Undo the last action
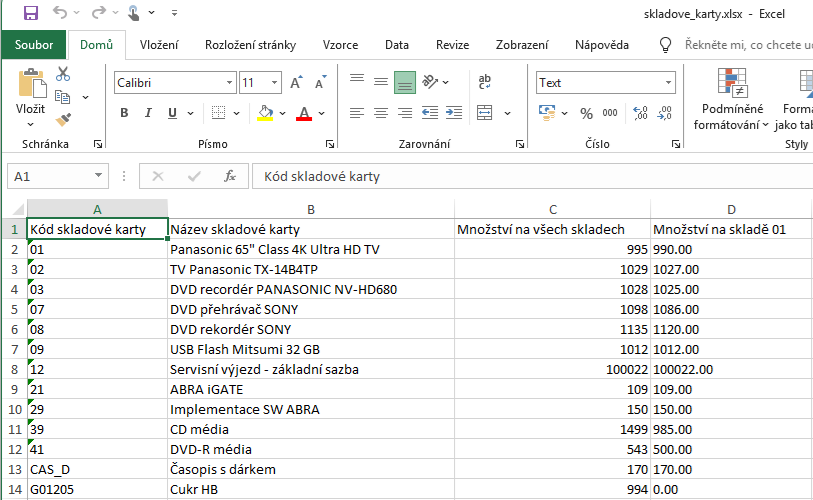The width and height of the screenshot is (813, 500). tap(61, 13)
